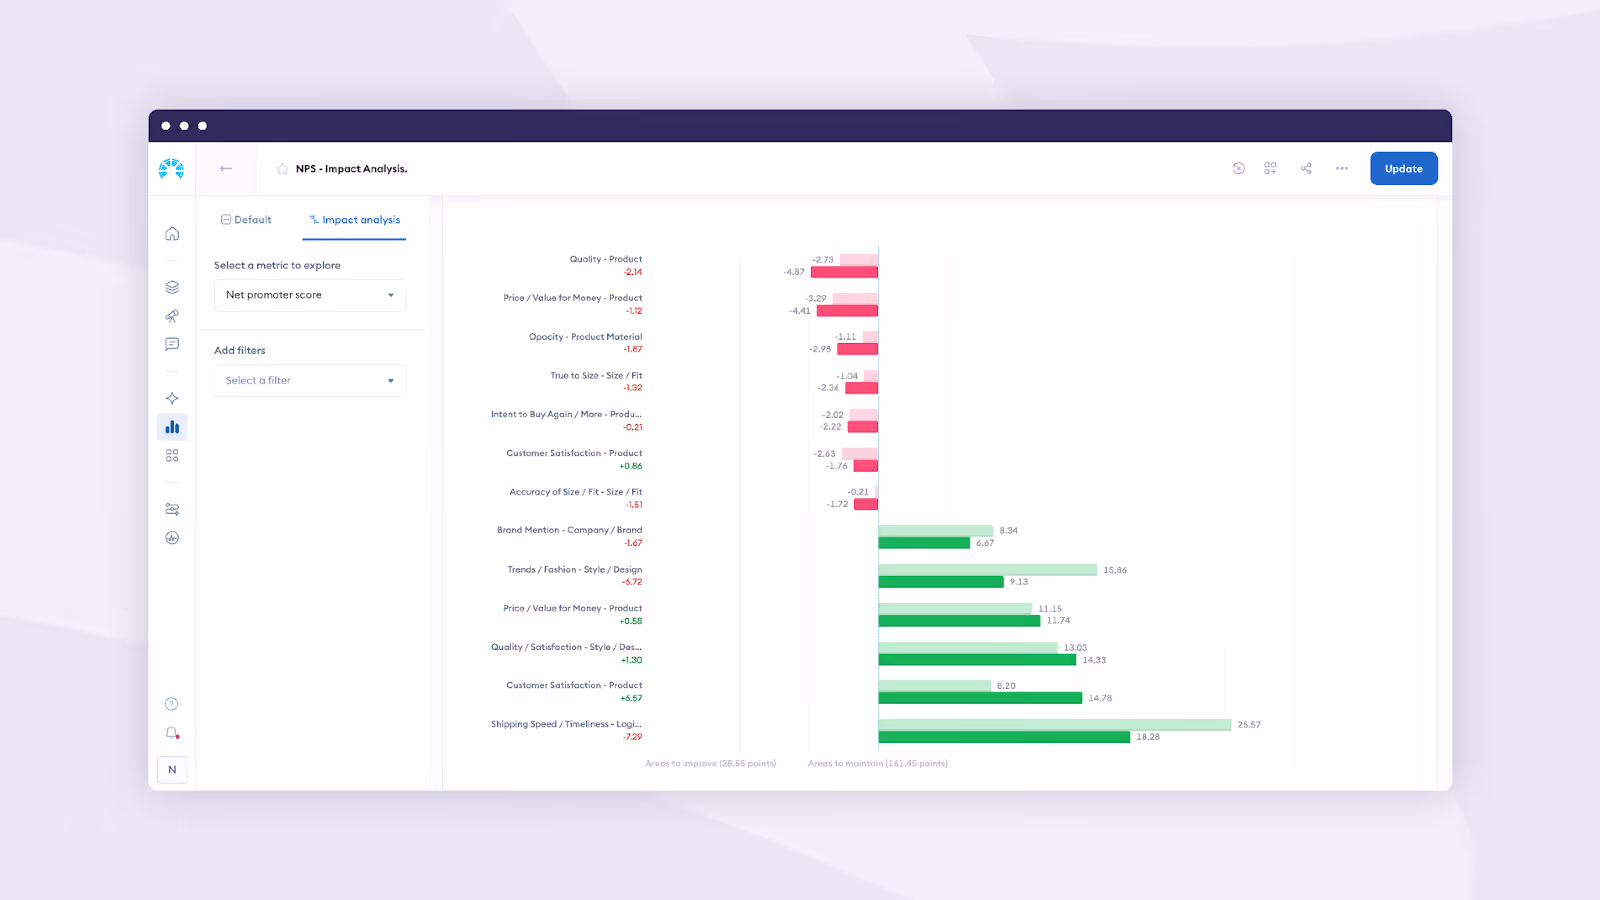The image size is (1600, 900).
Task: Open the Net promoter score metric dropdown
Action: coord(310,295)
